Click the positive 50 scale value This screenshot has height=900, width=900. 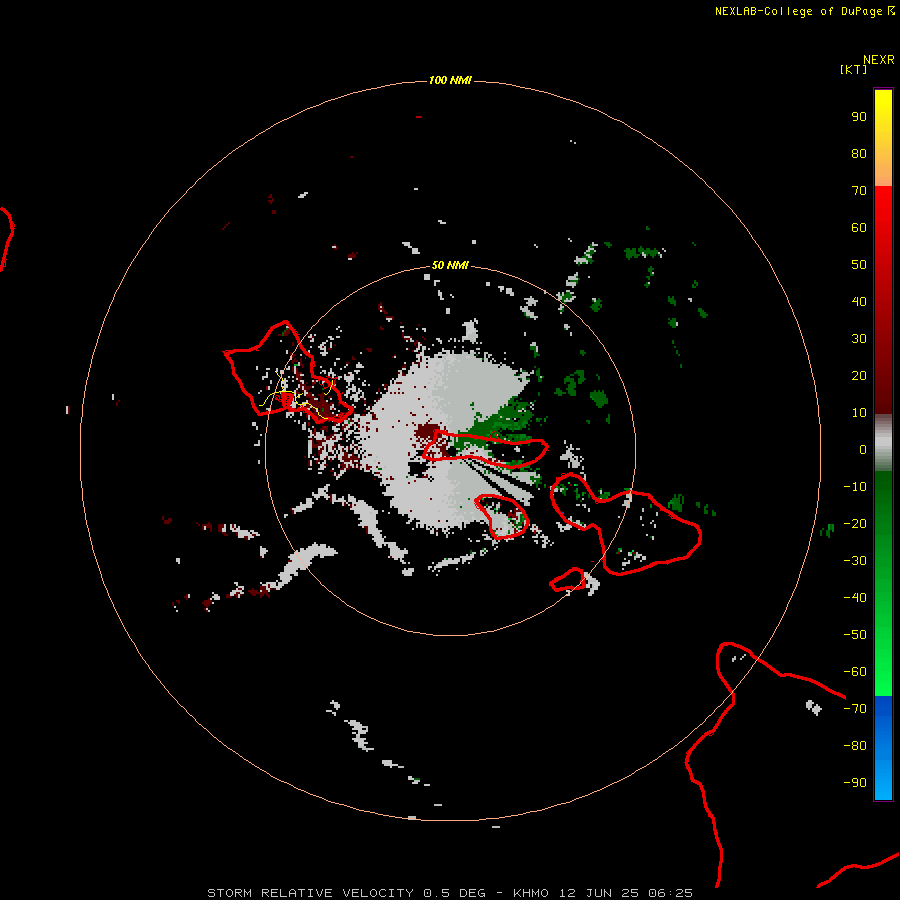coord(859,265)
